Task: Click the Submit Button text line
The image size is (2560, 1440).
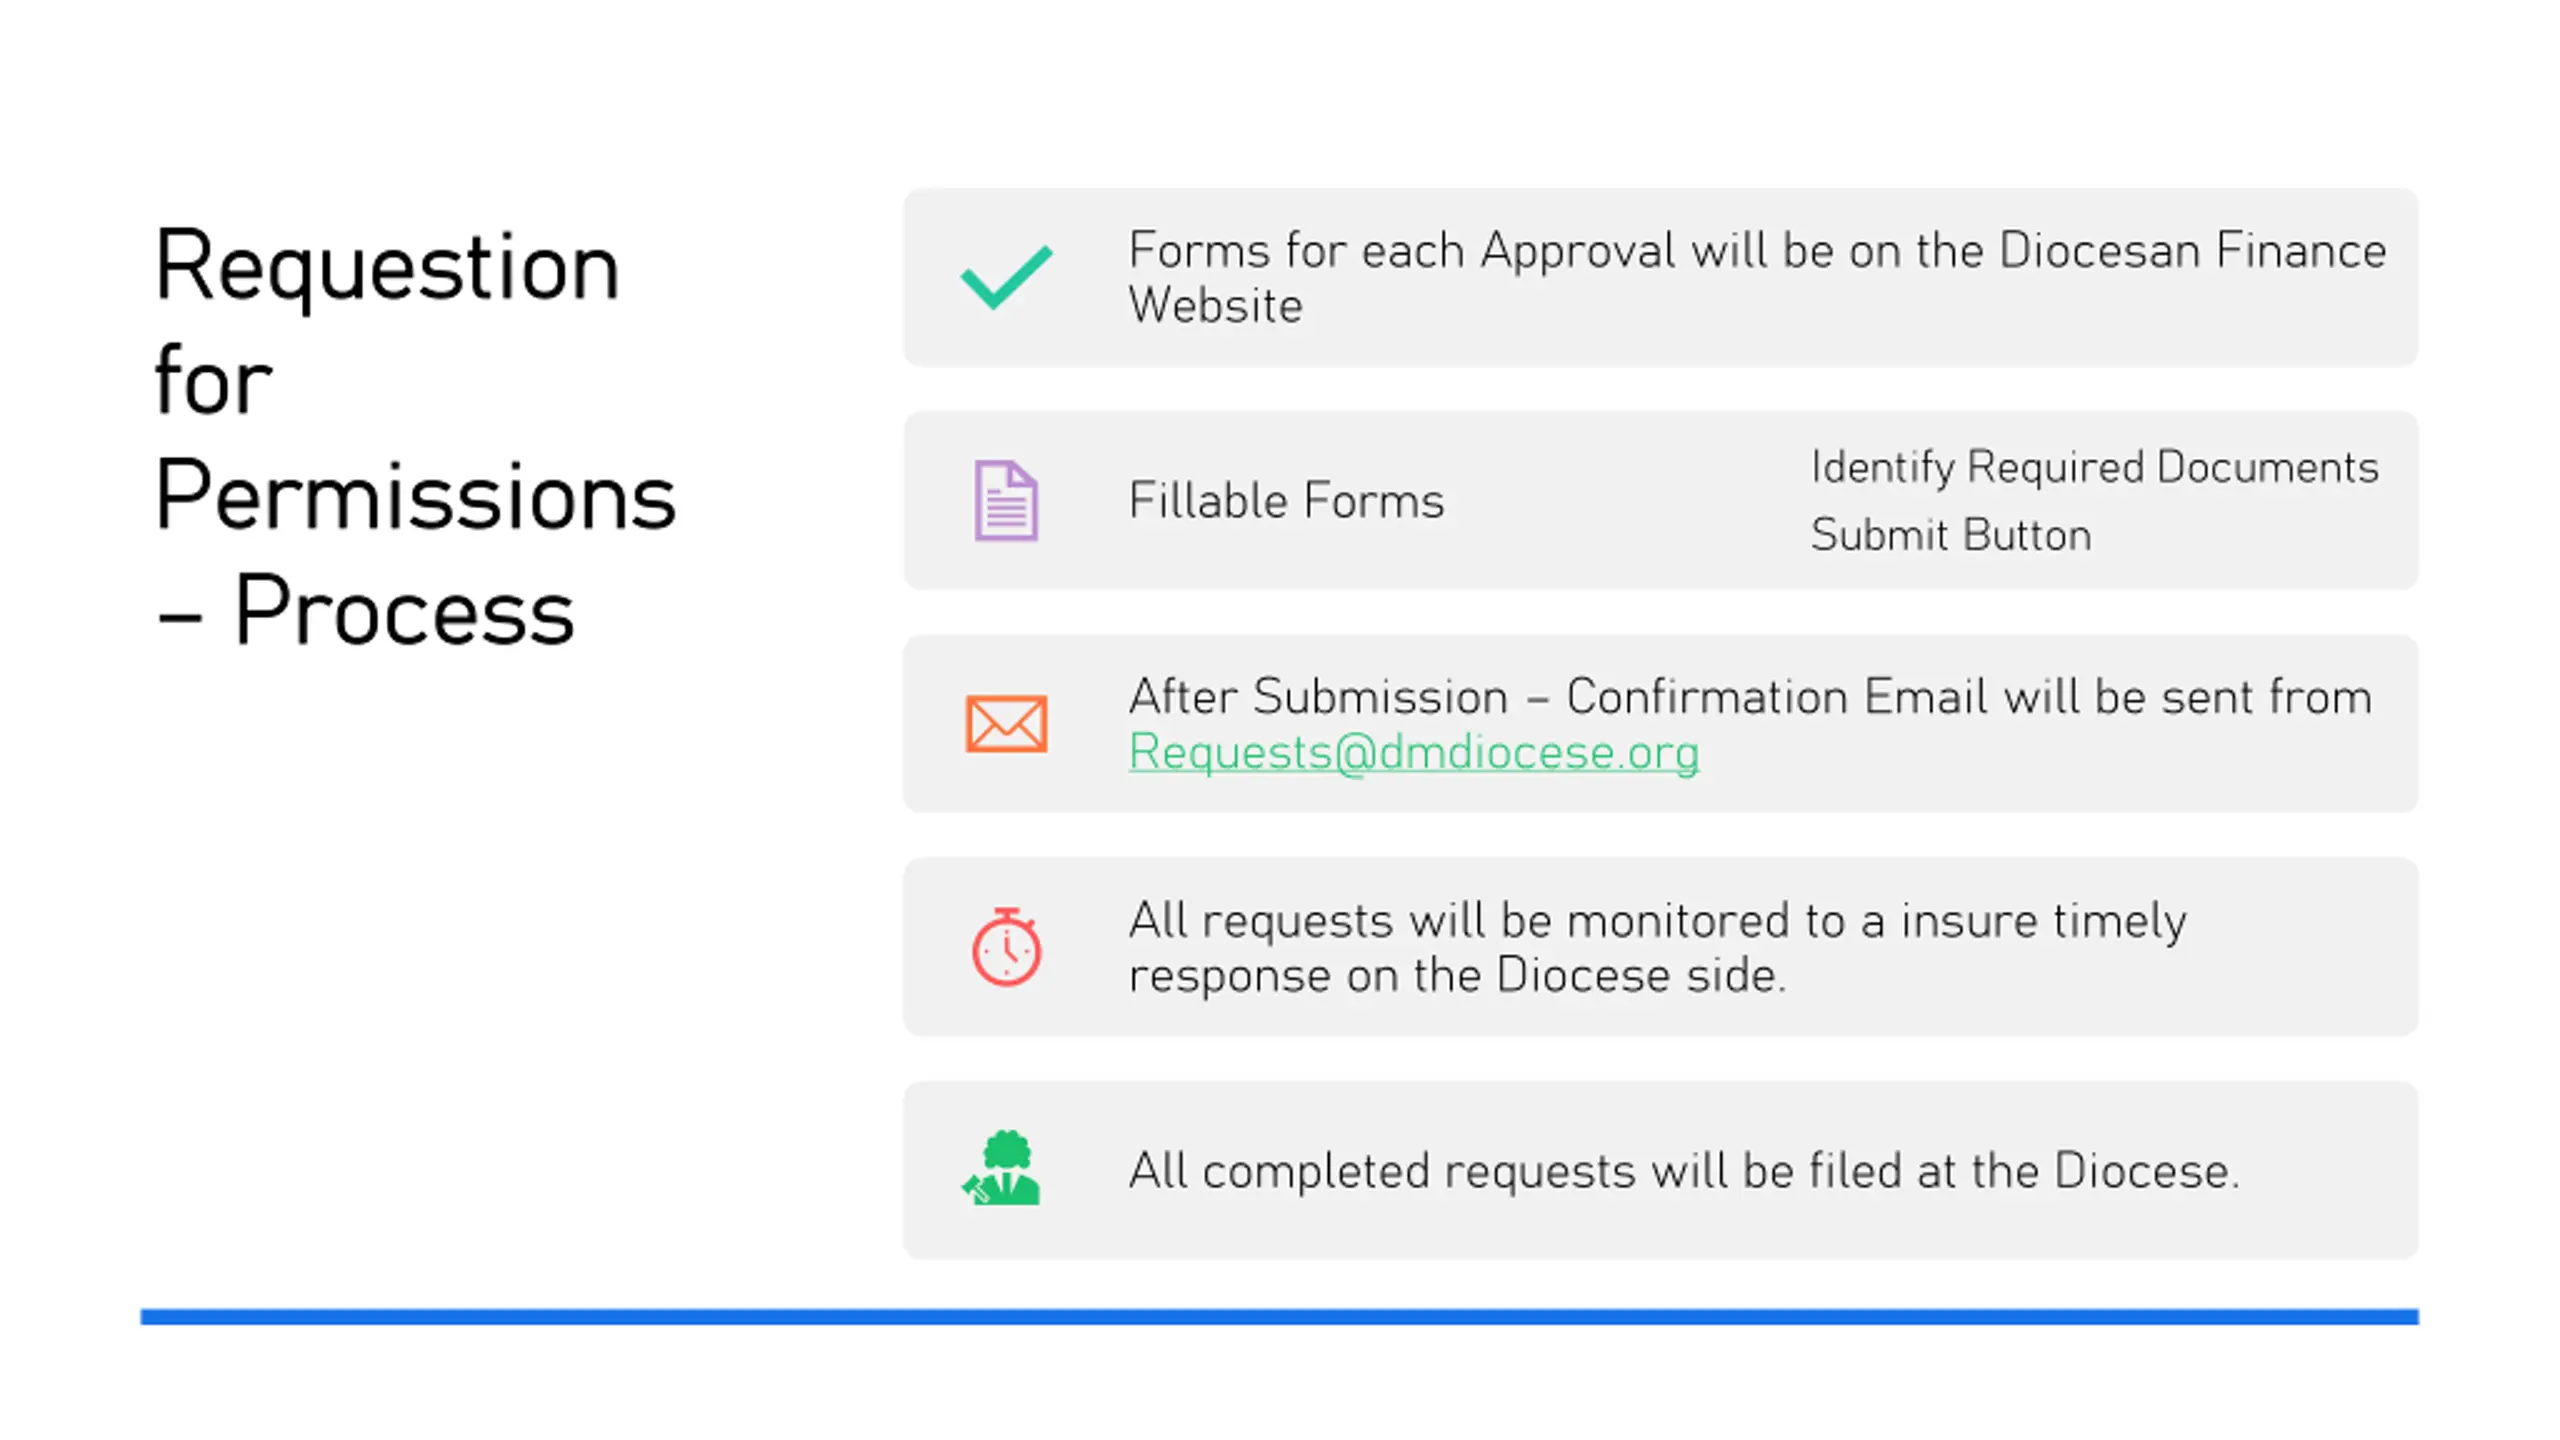Action: [1951, 534]
